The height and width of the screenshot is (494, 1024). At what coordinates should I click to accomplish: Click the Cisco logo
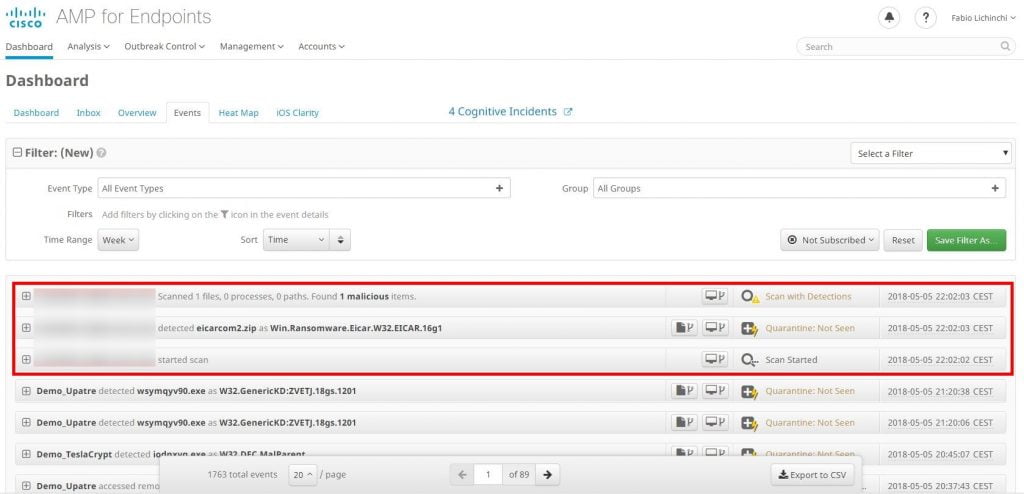pyautogui.click(x=26, y=18)
